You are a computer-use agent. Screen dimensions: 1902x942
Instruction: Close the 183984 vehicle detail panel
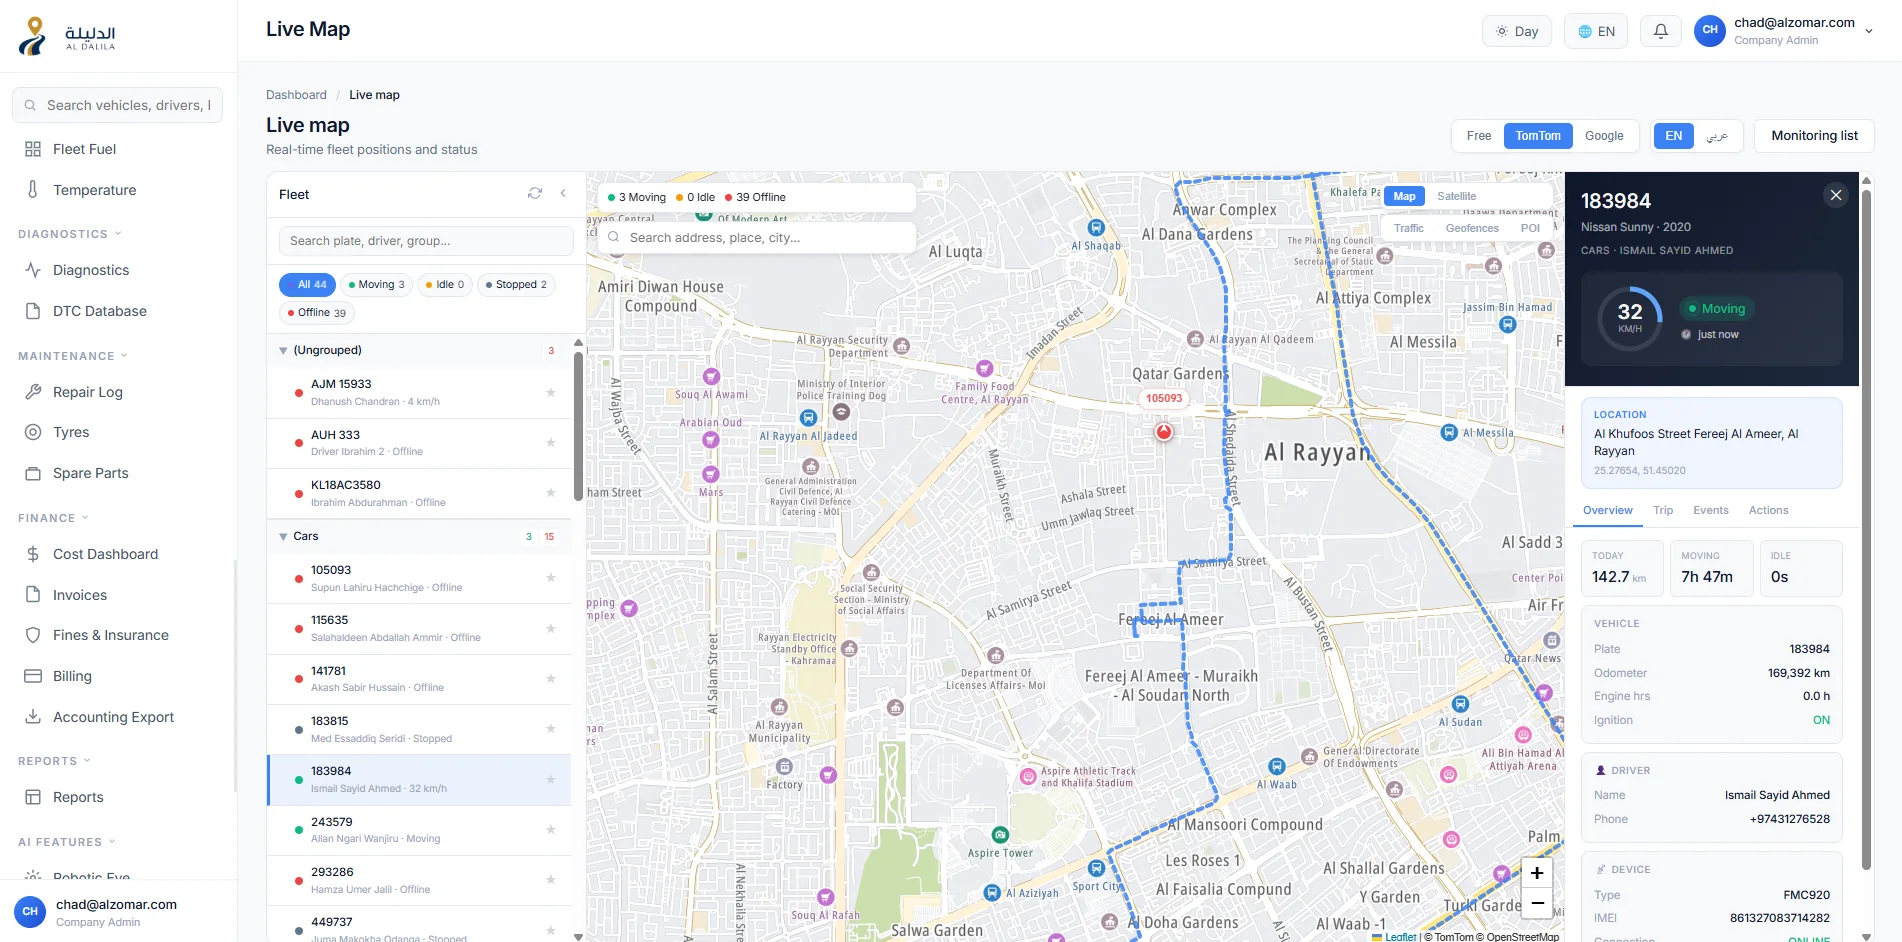click(x=1836, y=195)
